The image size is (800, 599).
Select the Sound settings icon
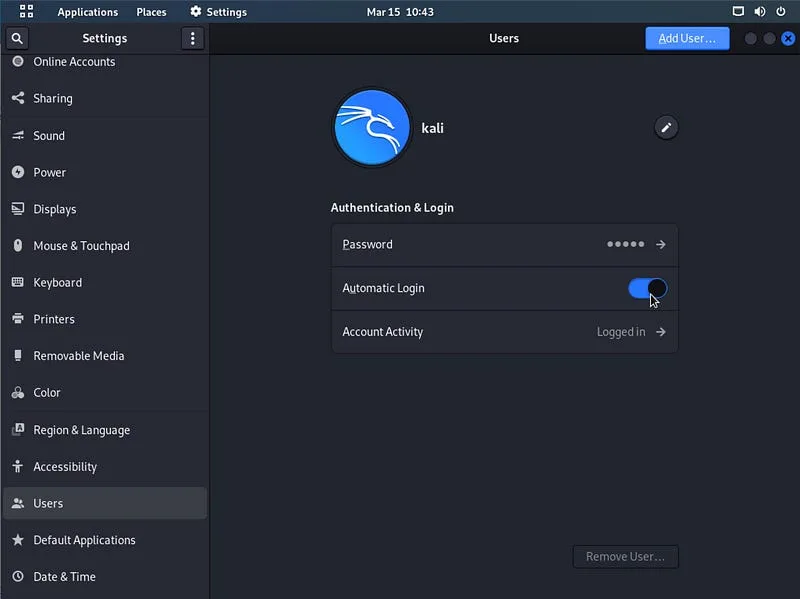pyautogui.click(x=20, y=135)
